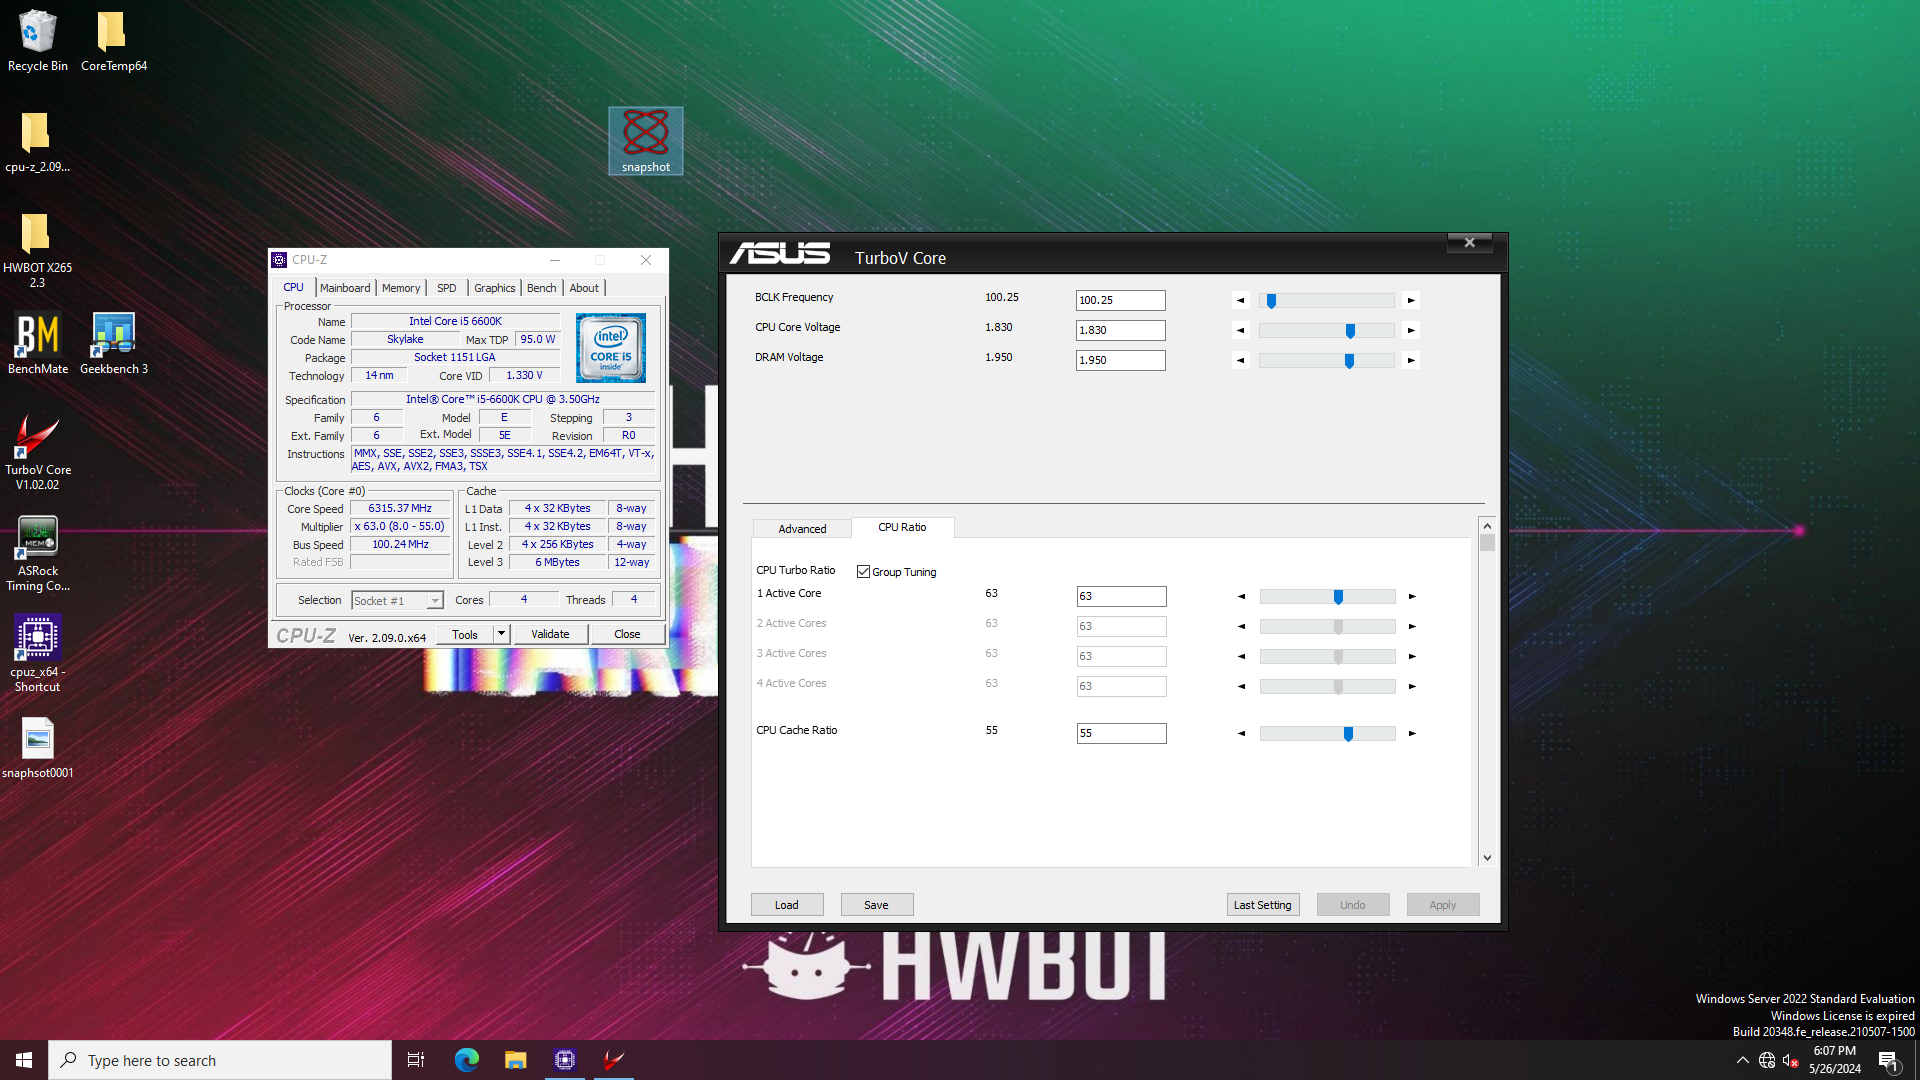Viewport: 1920px width, 1080px height.
Task: Click the Save button in TurboV Core
Action: [x=877, y=905]
